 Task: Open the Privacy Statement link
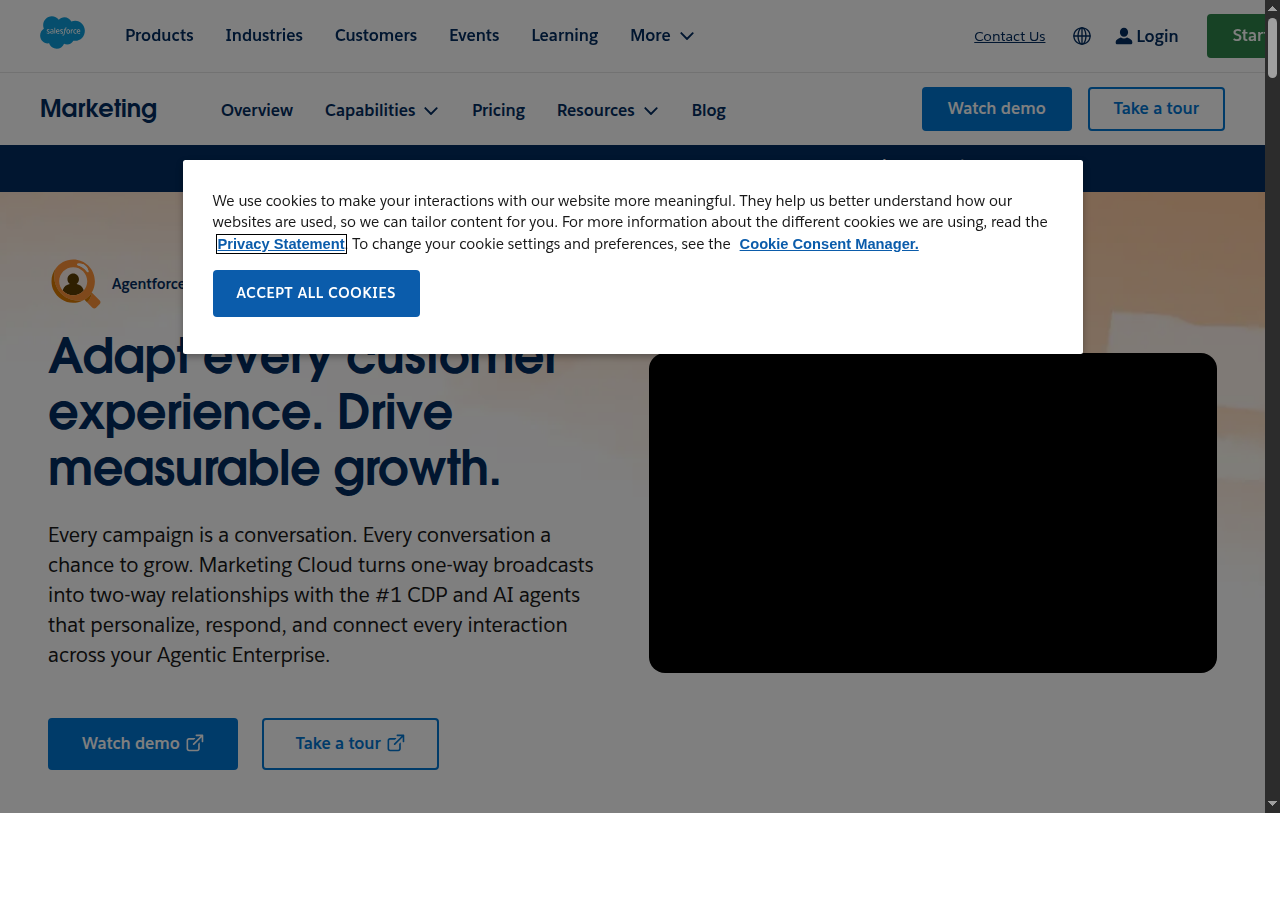point(281,244)
